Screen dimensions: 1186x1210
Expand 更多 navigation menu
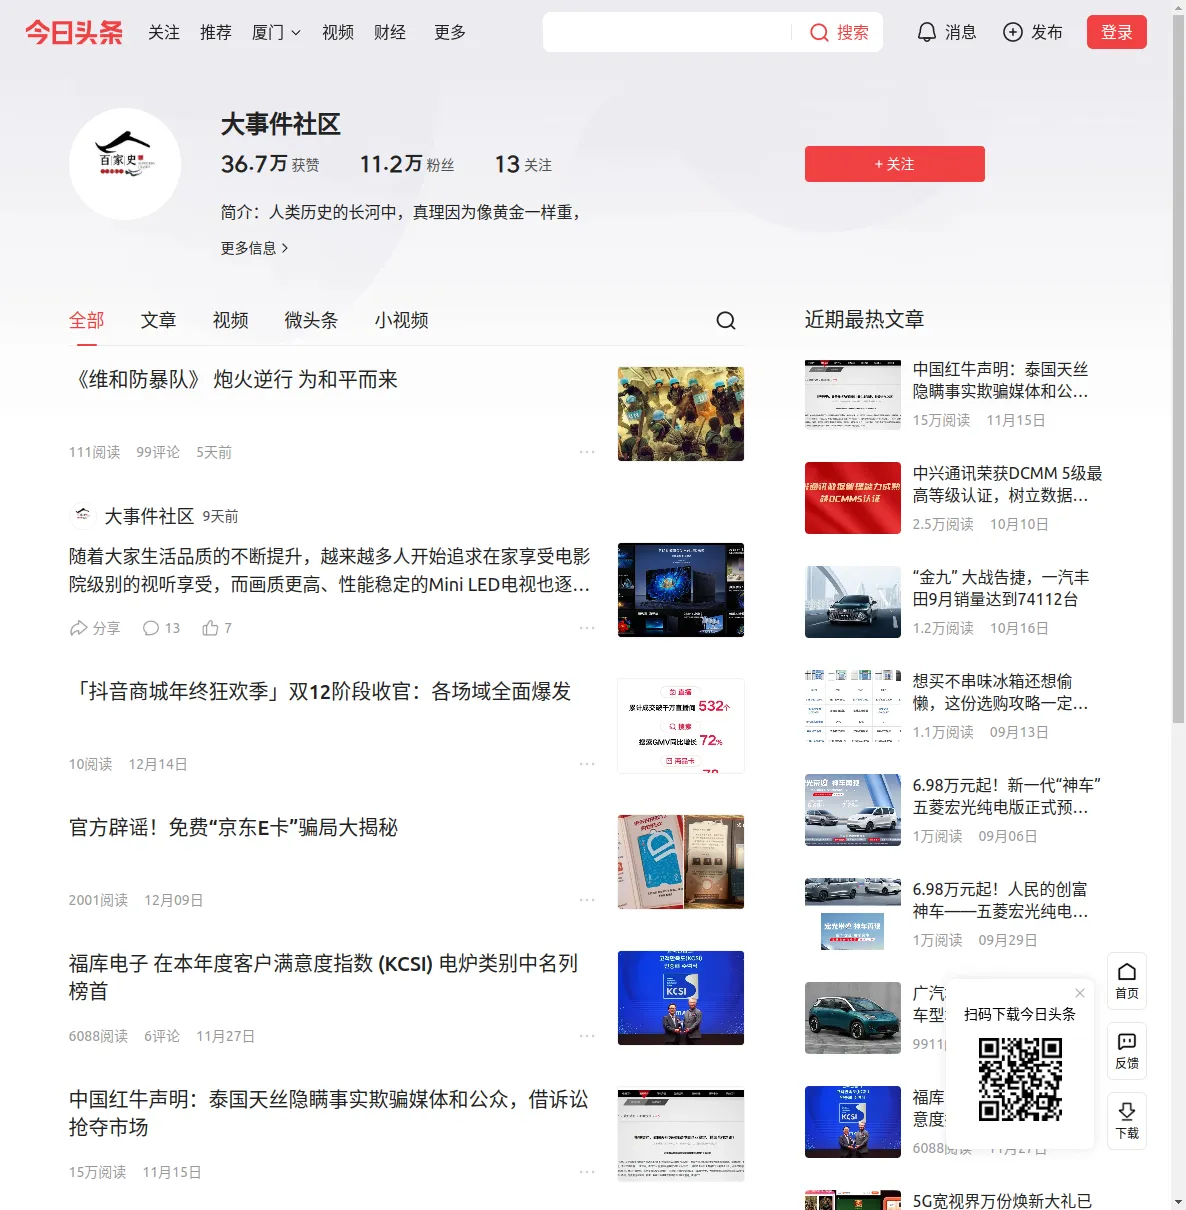pos(450,32)
